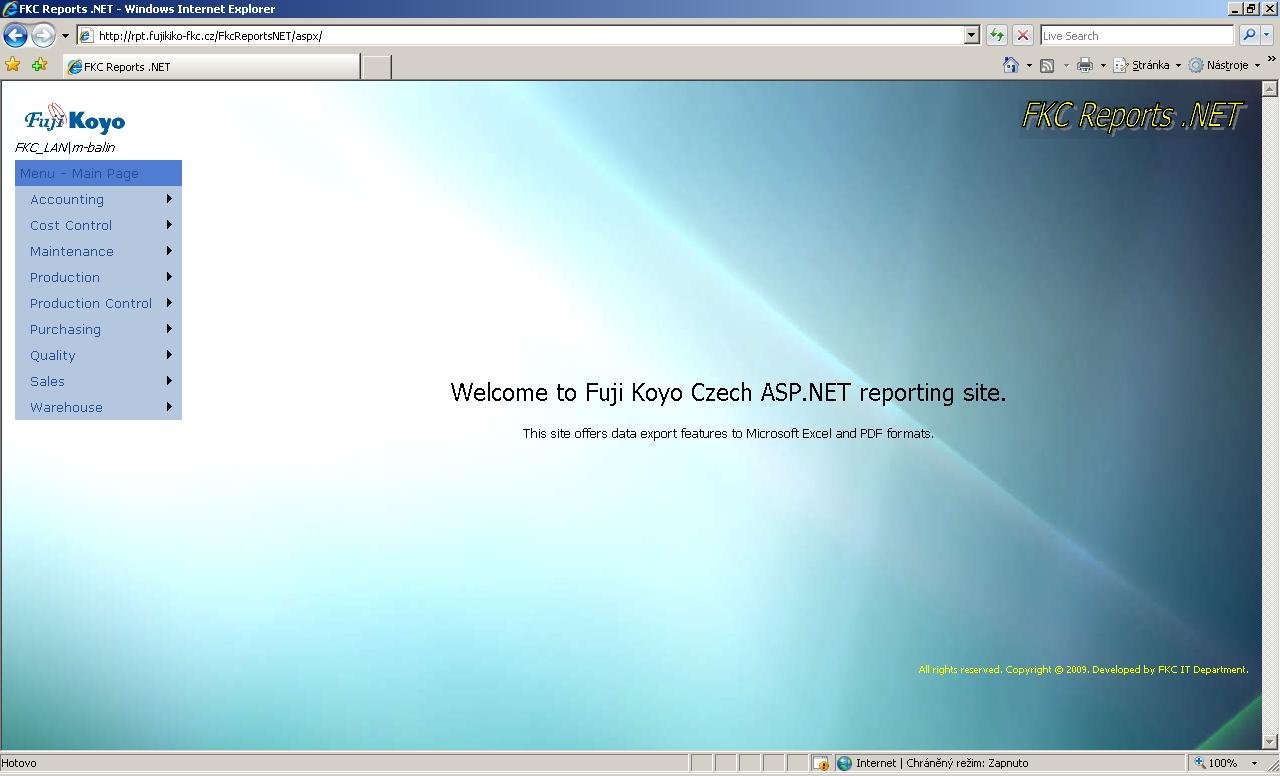Expand the Print options dropdown arrow
Viewport: 1280px width, 776px height.
[1103, 65]
